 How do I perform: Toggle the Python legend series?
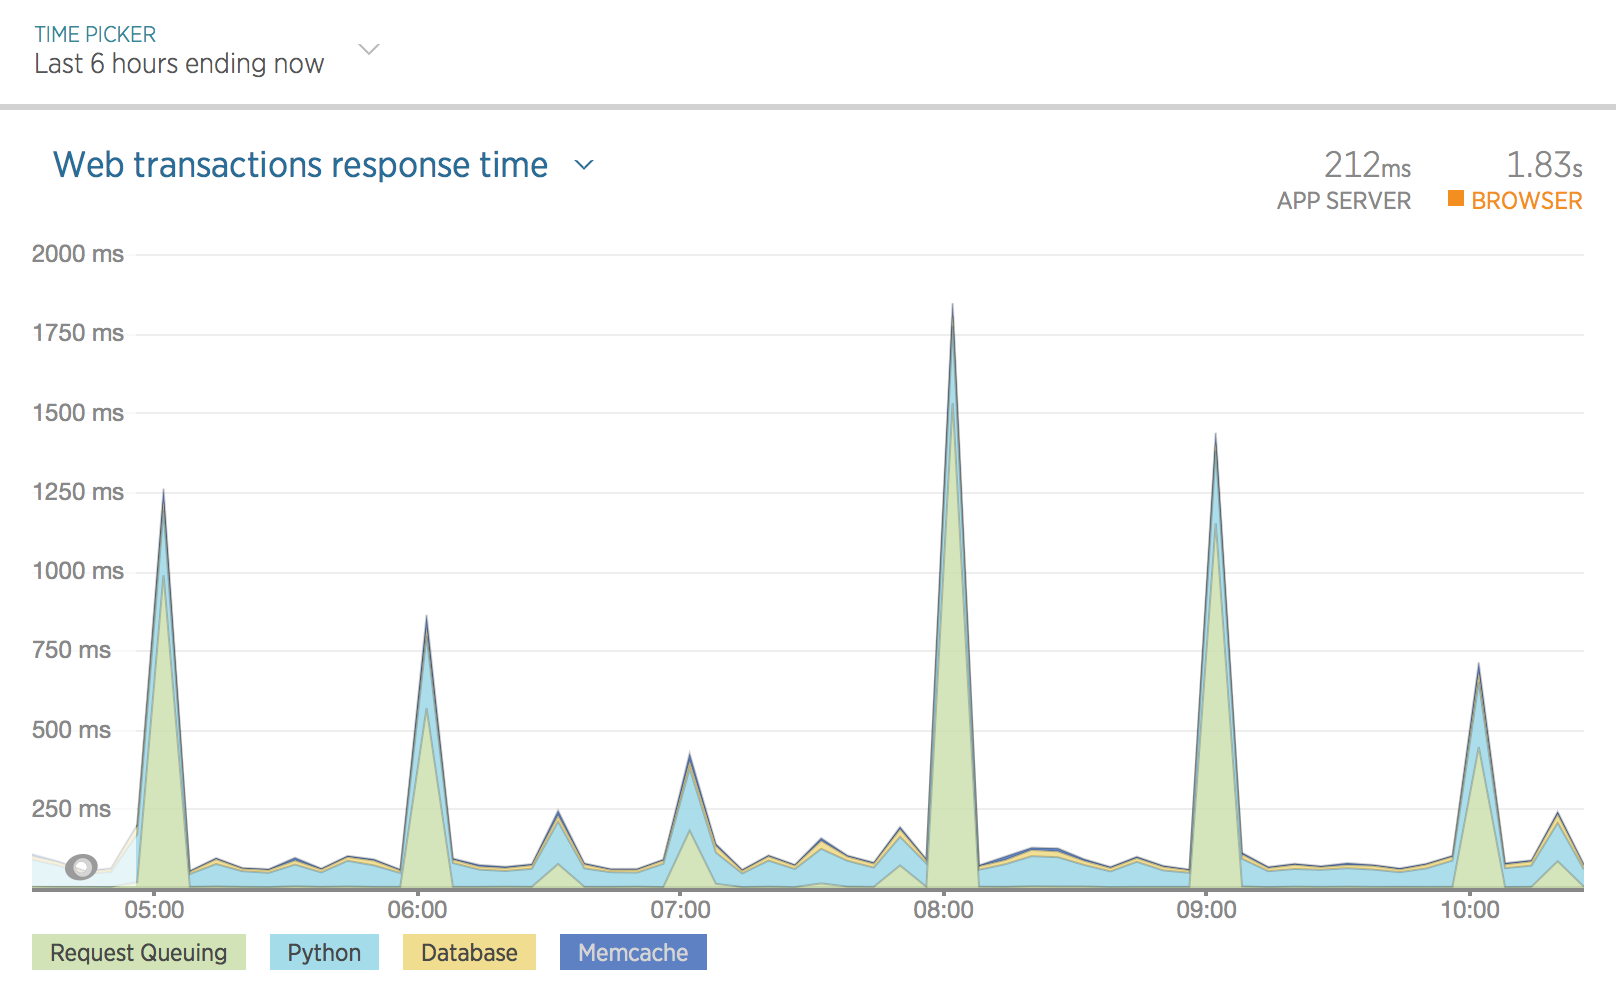click(324, 952)
